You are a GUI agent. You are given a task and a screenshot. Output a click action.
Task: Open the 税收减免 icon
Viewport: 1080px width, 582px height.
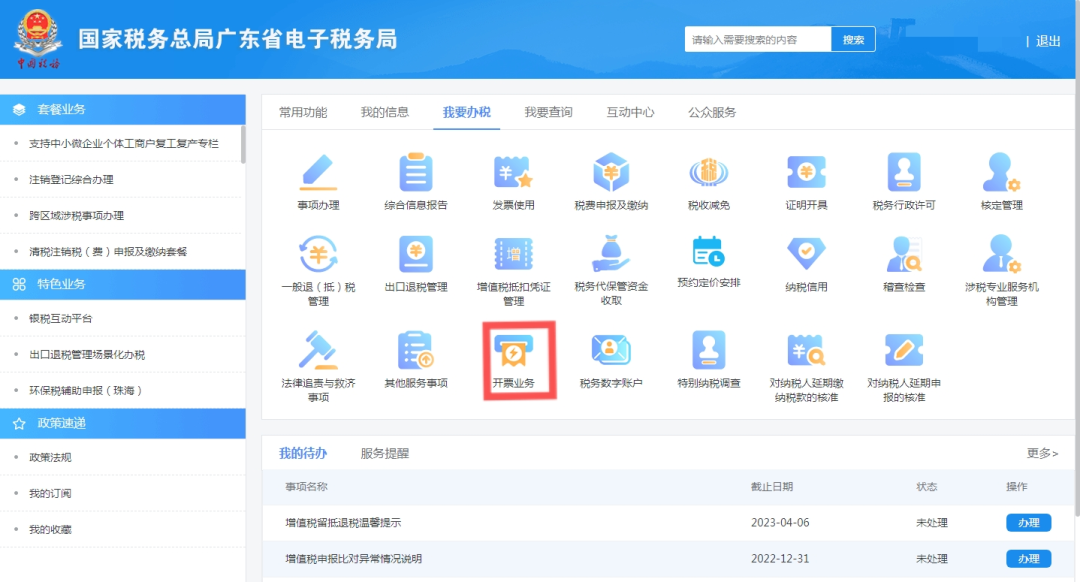709,172
